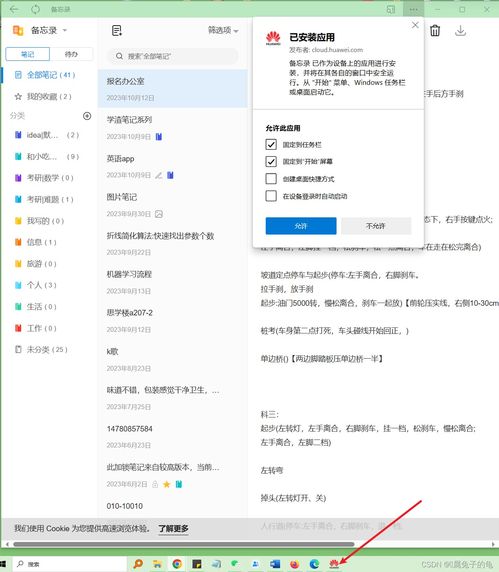Switch to the 待办 tab
The height and width of the screenshot is (572, 499).
coord(71,54)
